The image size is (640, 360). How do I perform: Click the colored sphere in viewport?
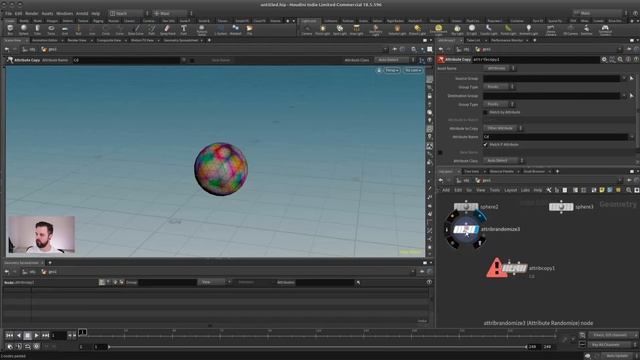(x=221, y=169)
